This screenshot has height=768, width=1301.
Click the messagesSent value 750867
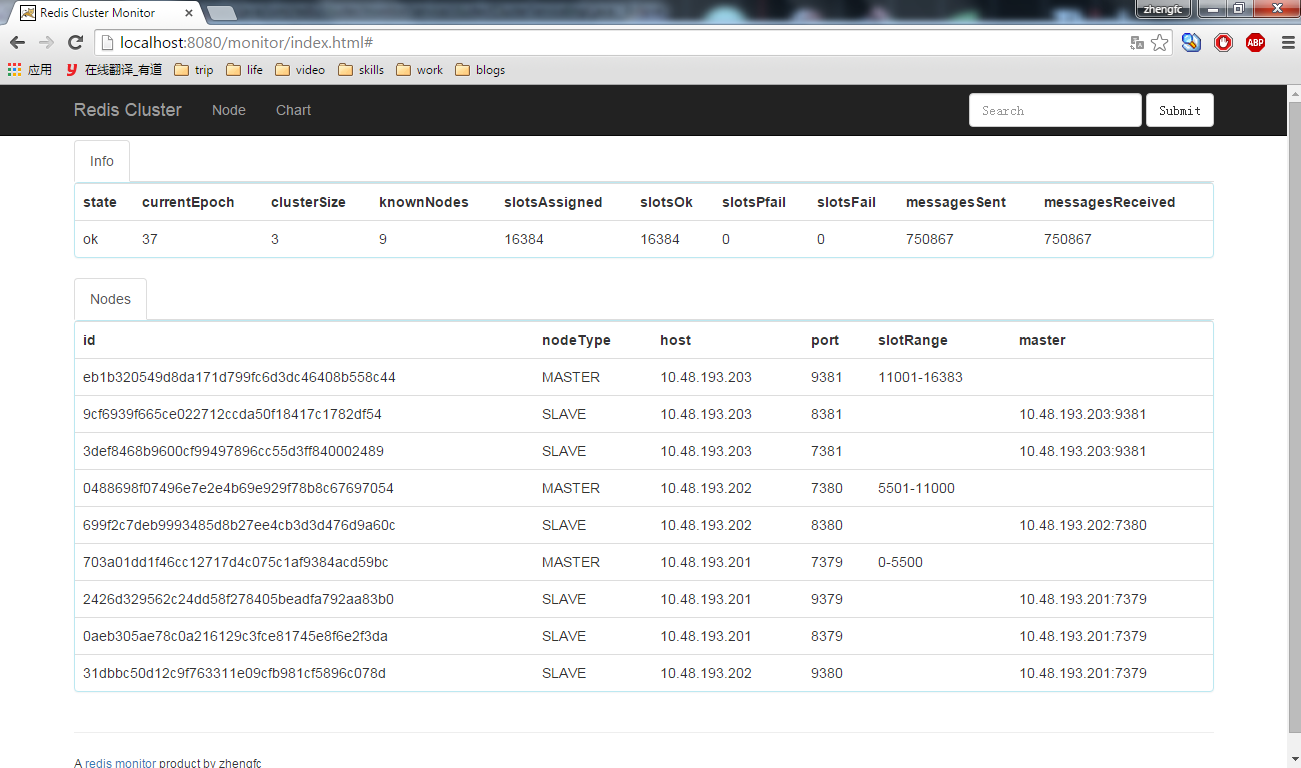point(929,239)
